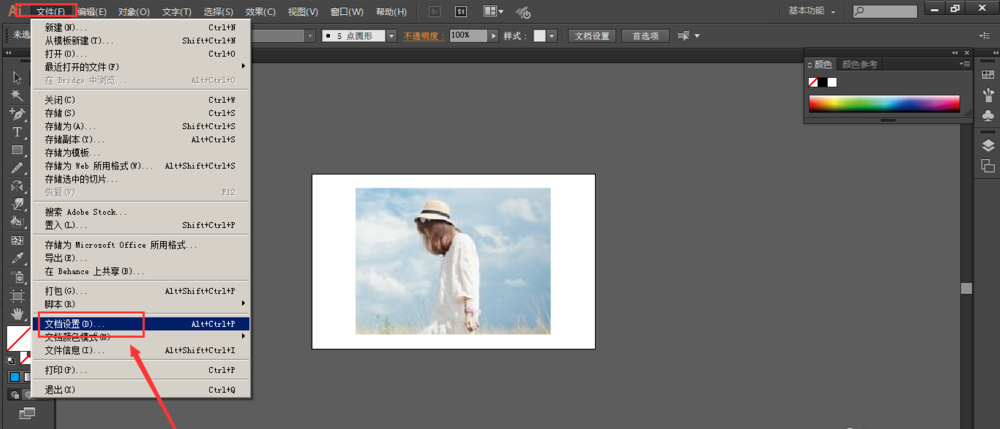
Task: Click the 首选项 button in control bar
Action: click(x=645, y=35)
